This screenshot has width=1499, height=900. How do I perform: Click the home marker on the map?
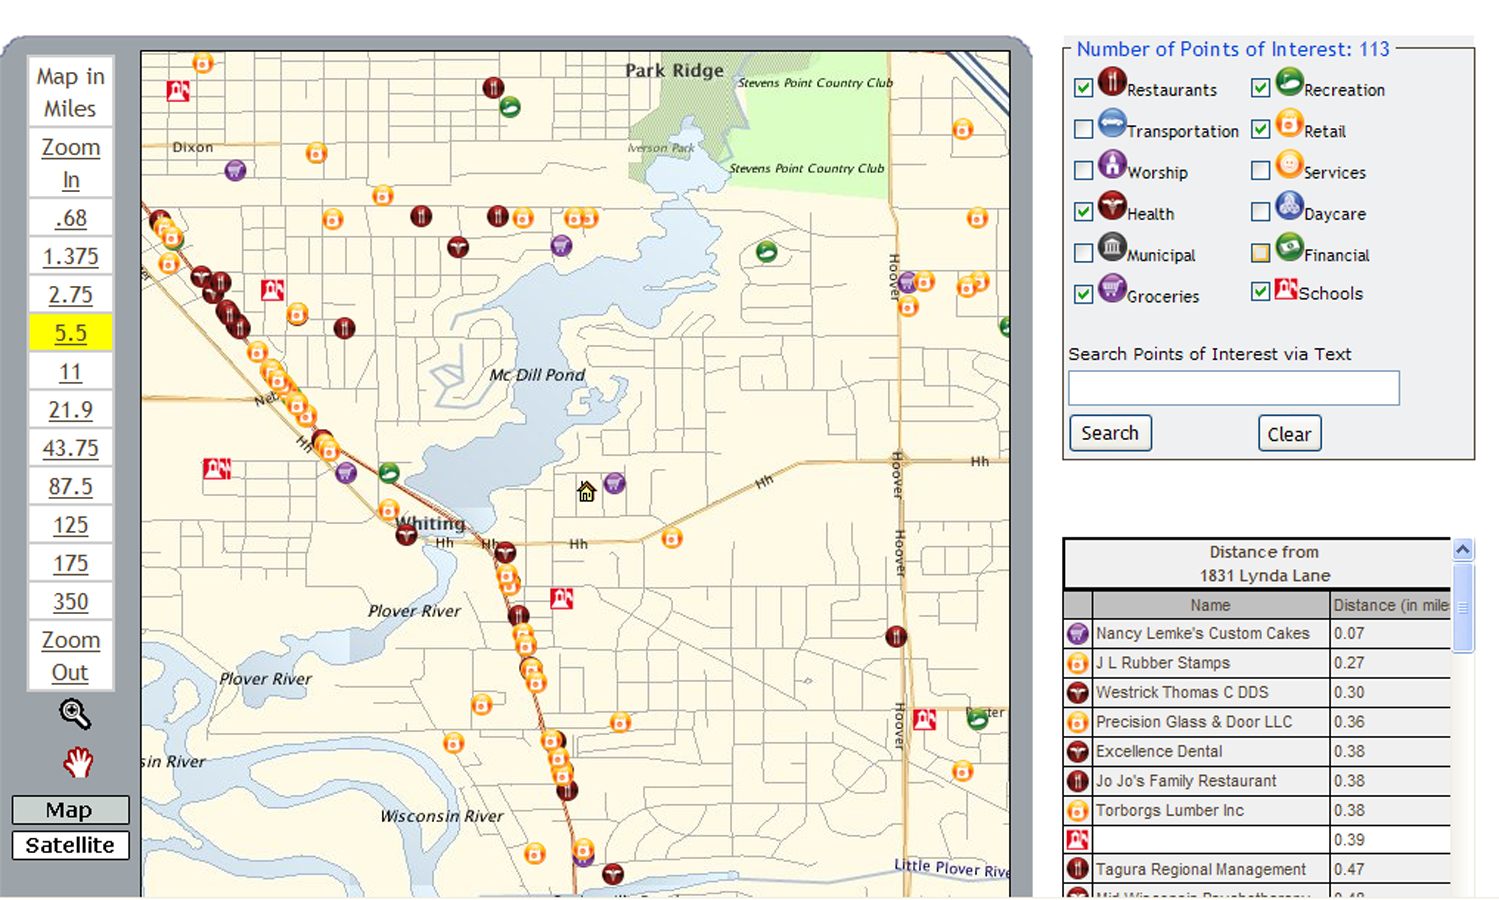pyautogui.click(x=586, y=491)
